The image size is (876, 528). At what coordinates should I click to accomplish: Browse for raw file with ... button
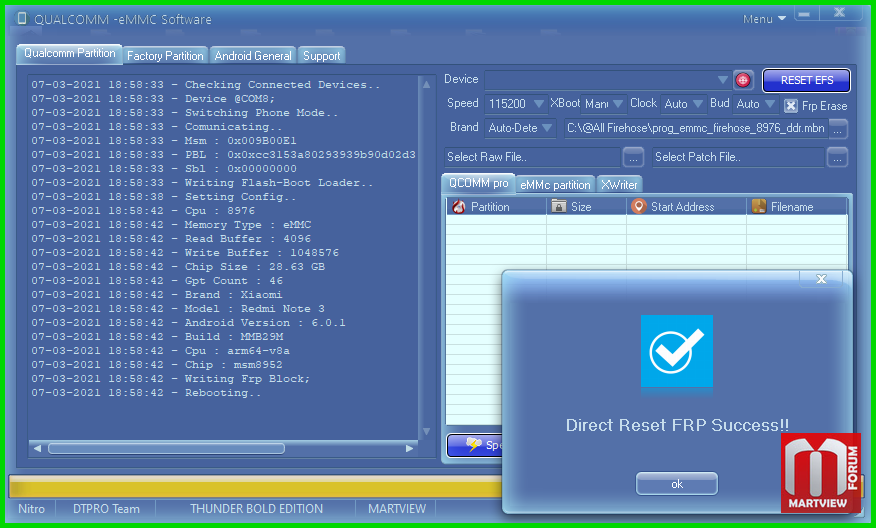(x=633, y=158)
